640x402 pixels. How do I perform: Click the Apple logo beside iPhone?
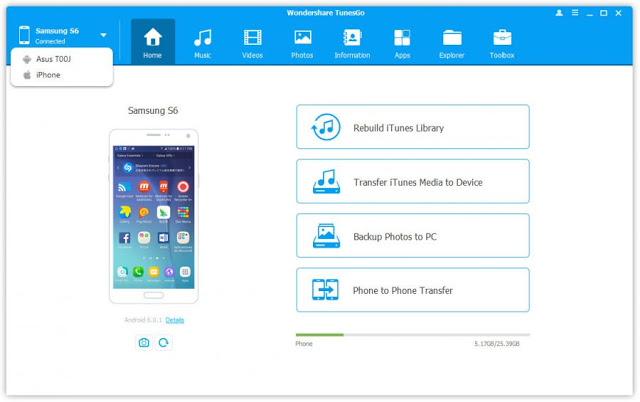[x=27, y=75]
